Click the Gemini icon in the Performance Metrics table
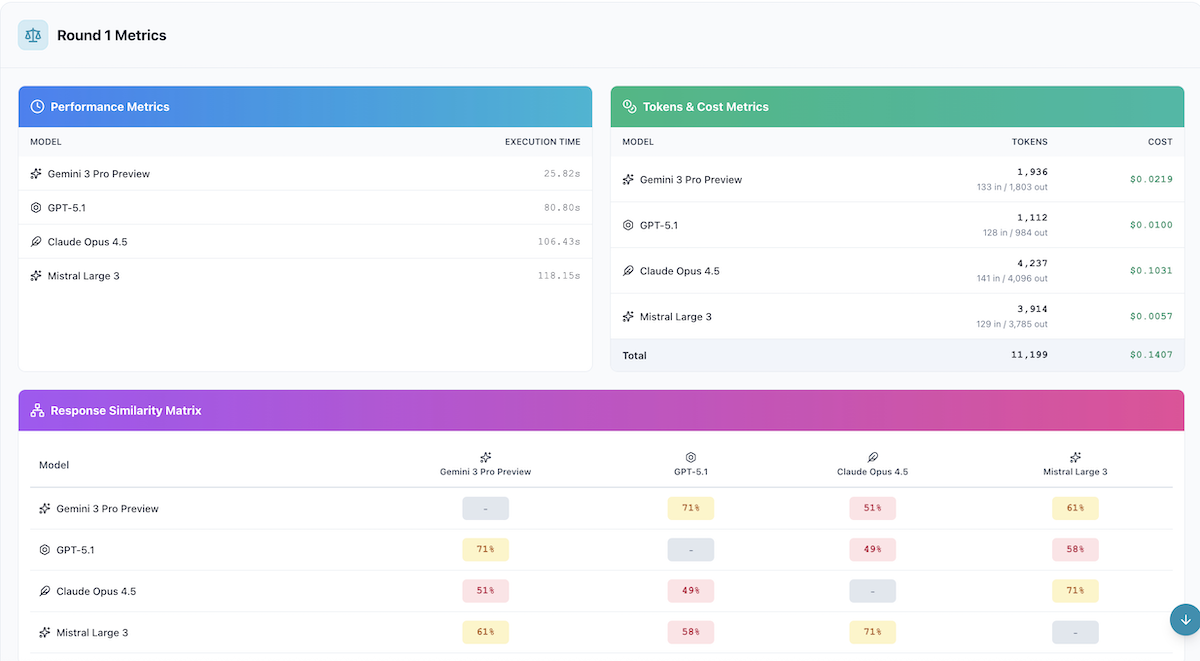This screenshot has width=1200, height=661. point(36,174)
